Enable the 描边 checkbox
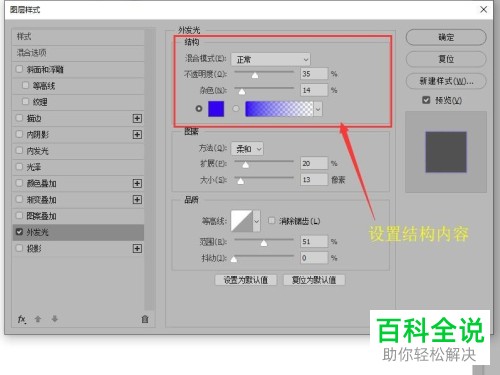Viewport: 500px width, 375px height. [19, 118]
